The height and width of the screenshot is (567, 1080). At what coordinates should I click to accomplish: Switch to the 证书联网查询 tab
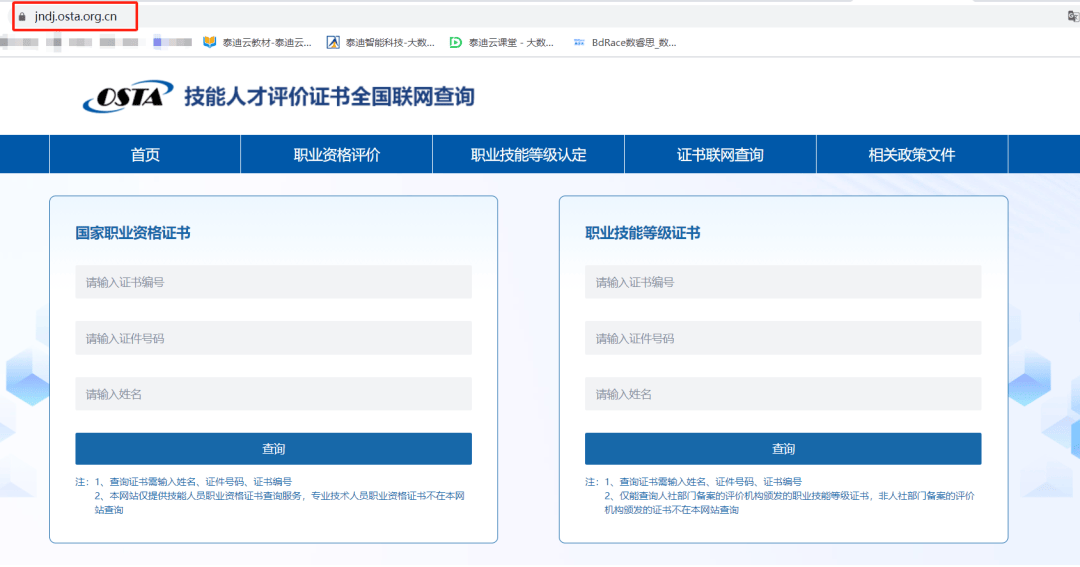coord(720,155)
